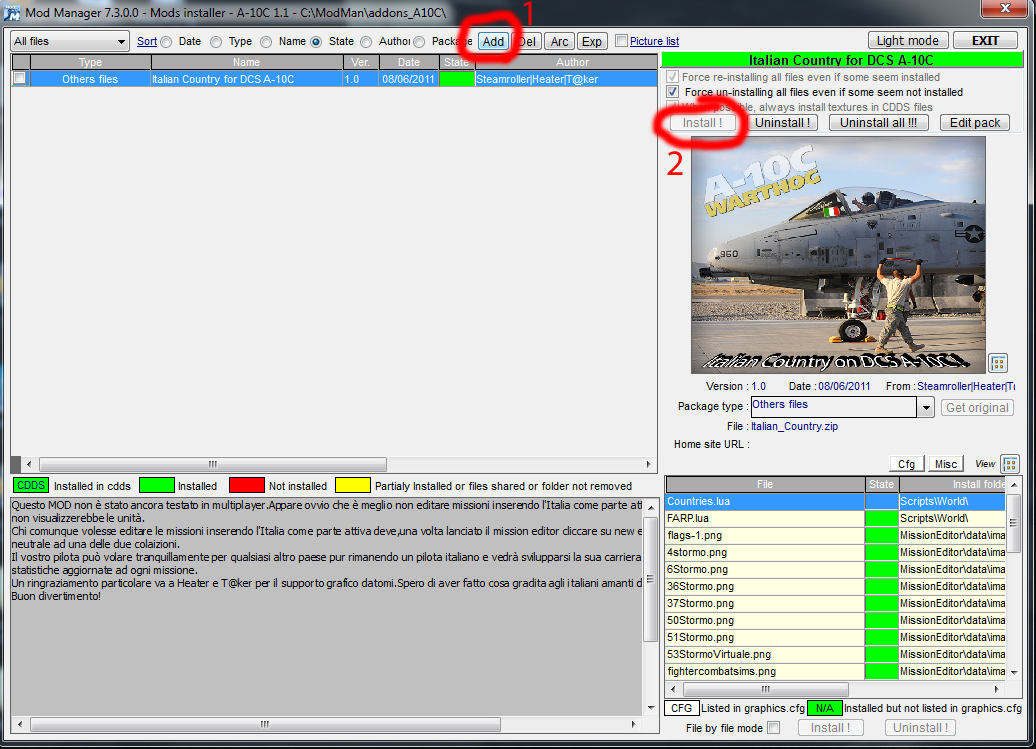
Task: Click Install ! beside the upper Uninstall ! button
Action: point(702,122)
